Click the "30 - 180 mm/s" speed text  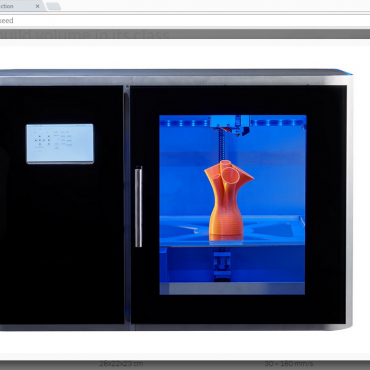pos(289,364)
